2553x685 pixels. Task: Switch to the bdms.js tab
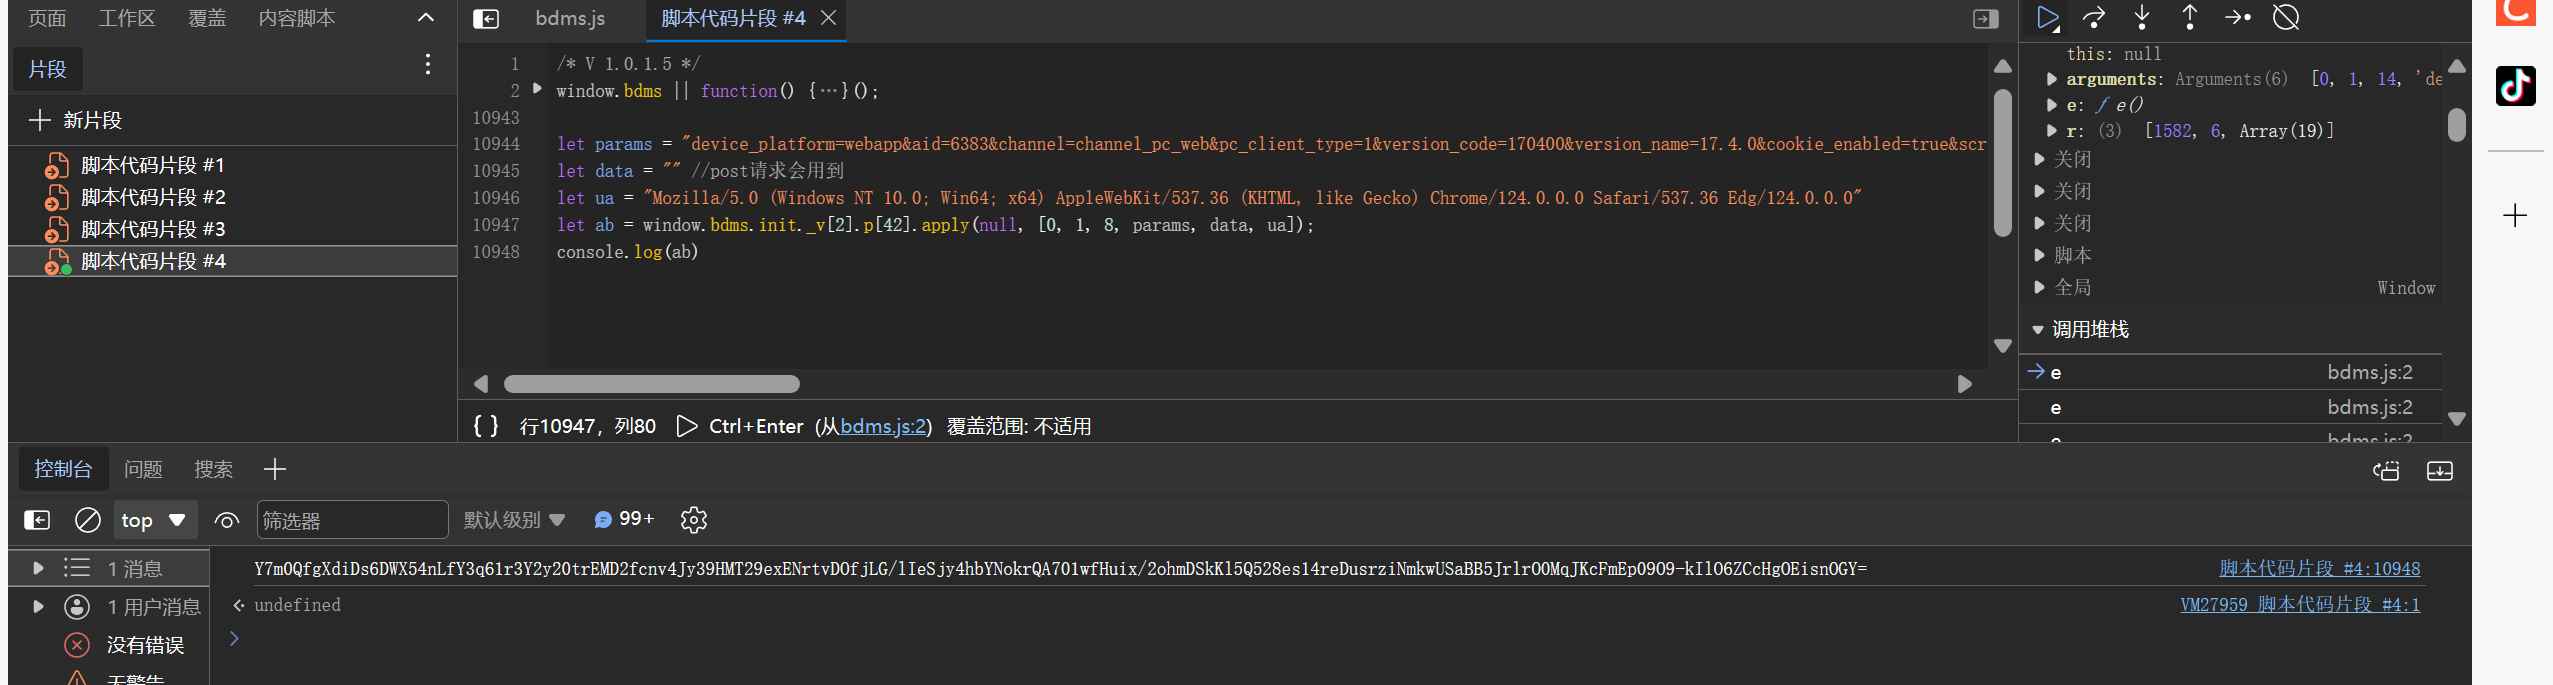click(570, 19)
